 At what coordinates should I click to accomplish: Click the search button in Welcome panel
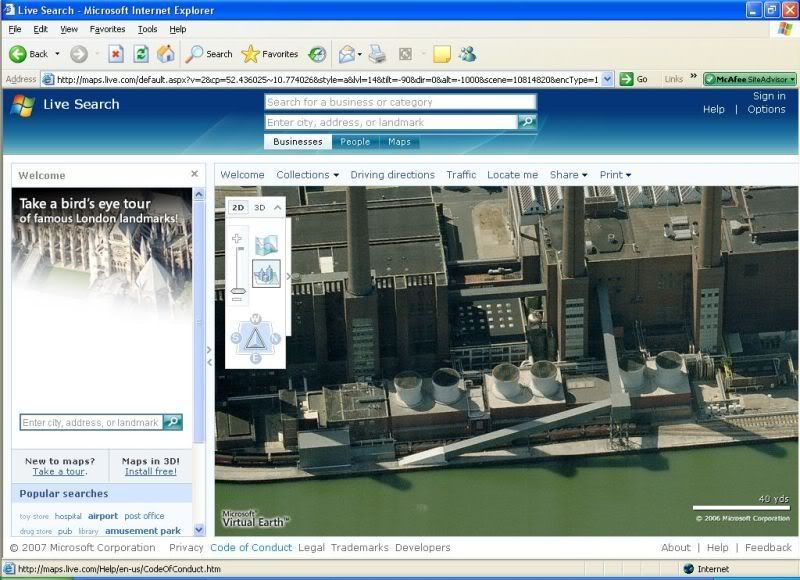173,422
